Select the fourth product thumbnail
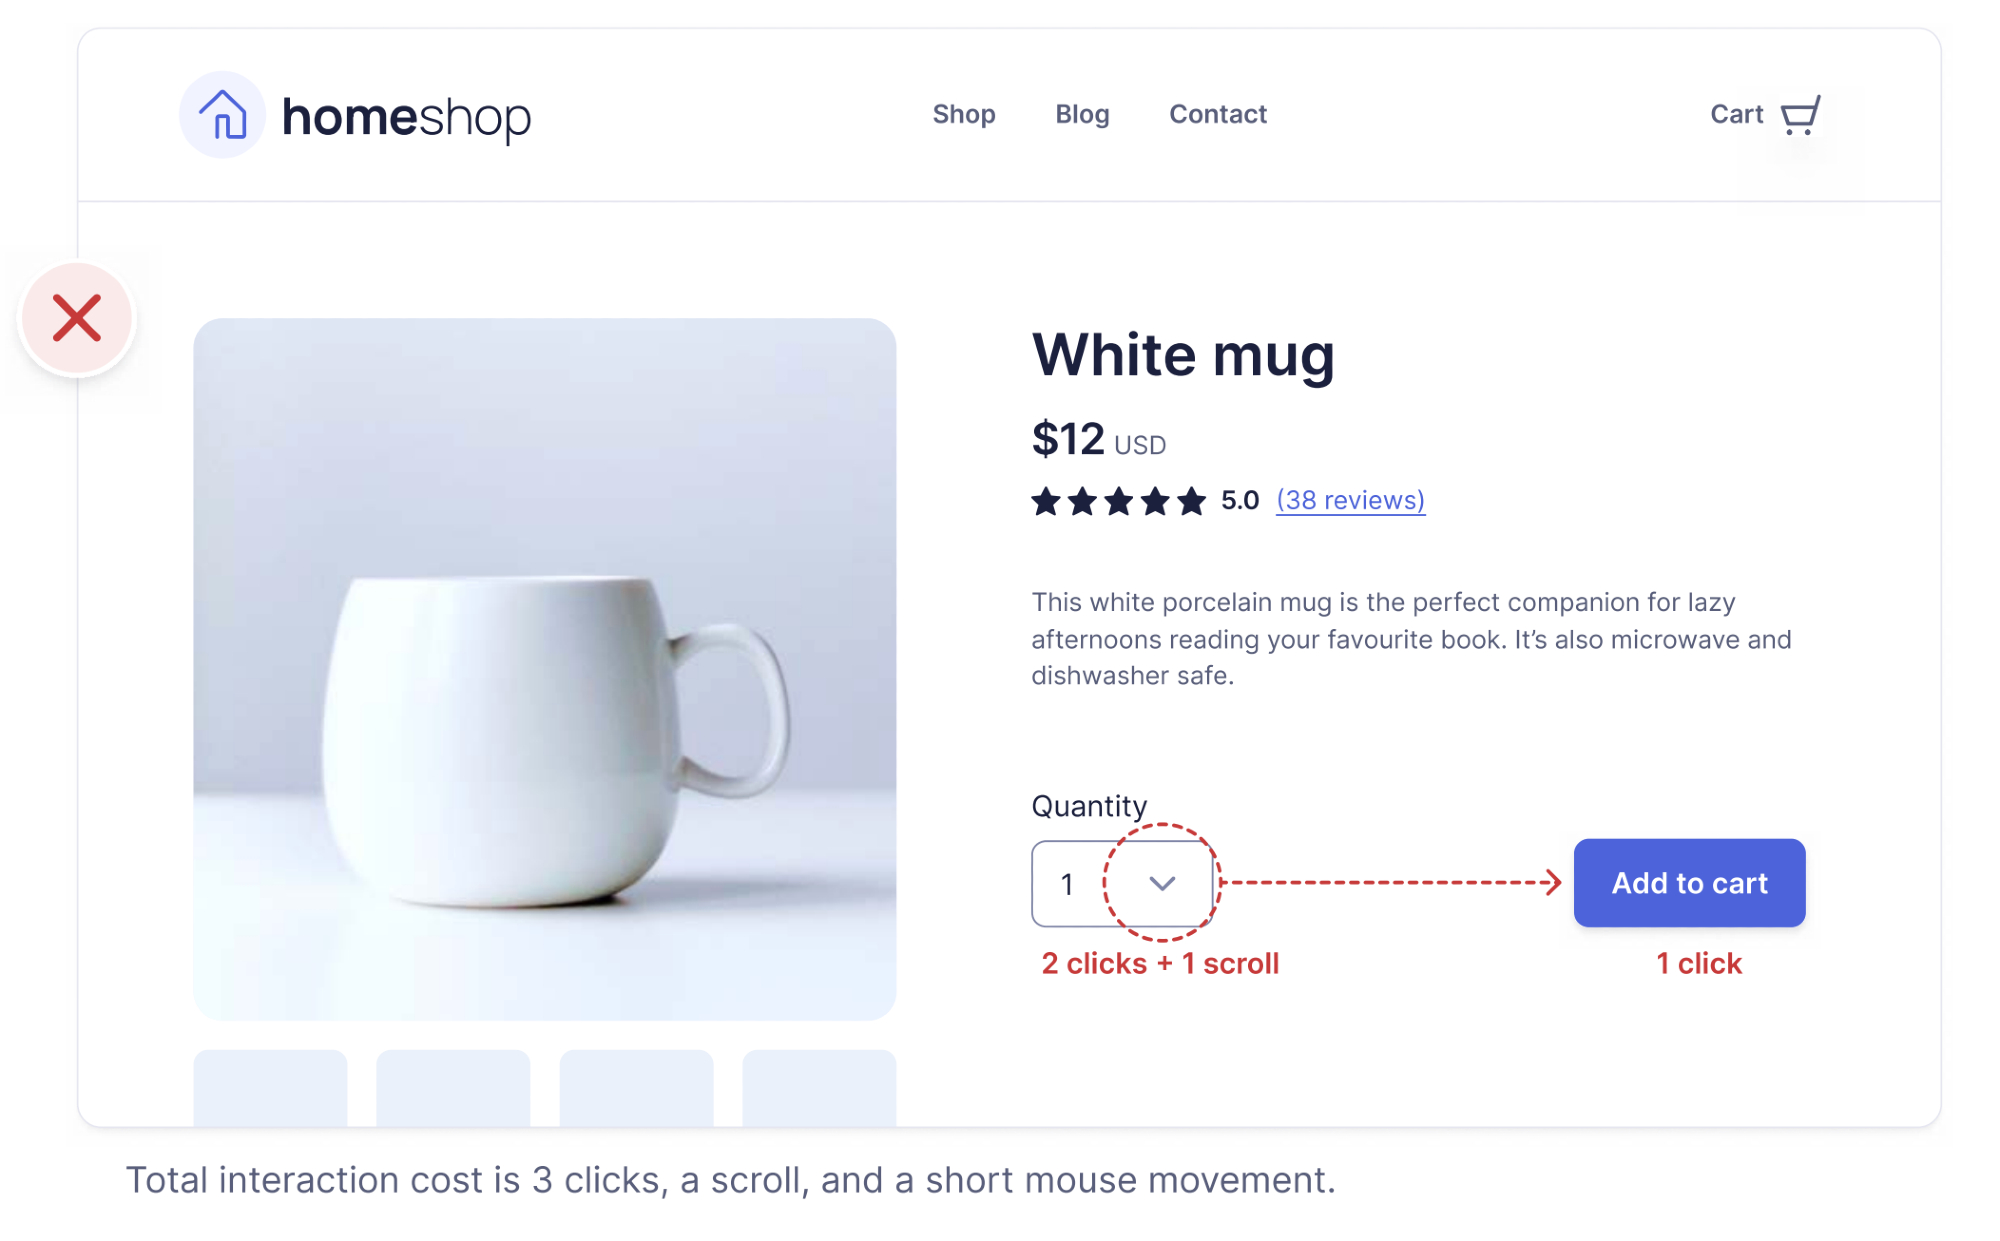Screen dimensions: 2000x1241 click(x=819, y=1088)
